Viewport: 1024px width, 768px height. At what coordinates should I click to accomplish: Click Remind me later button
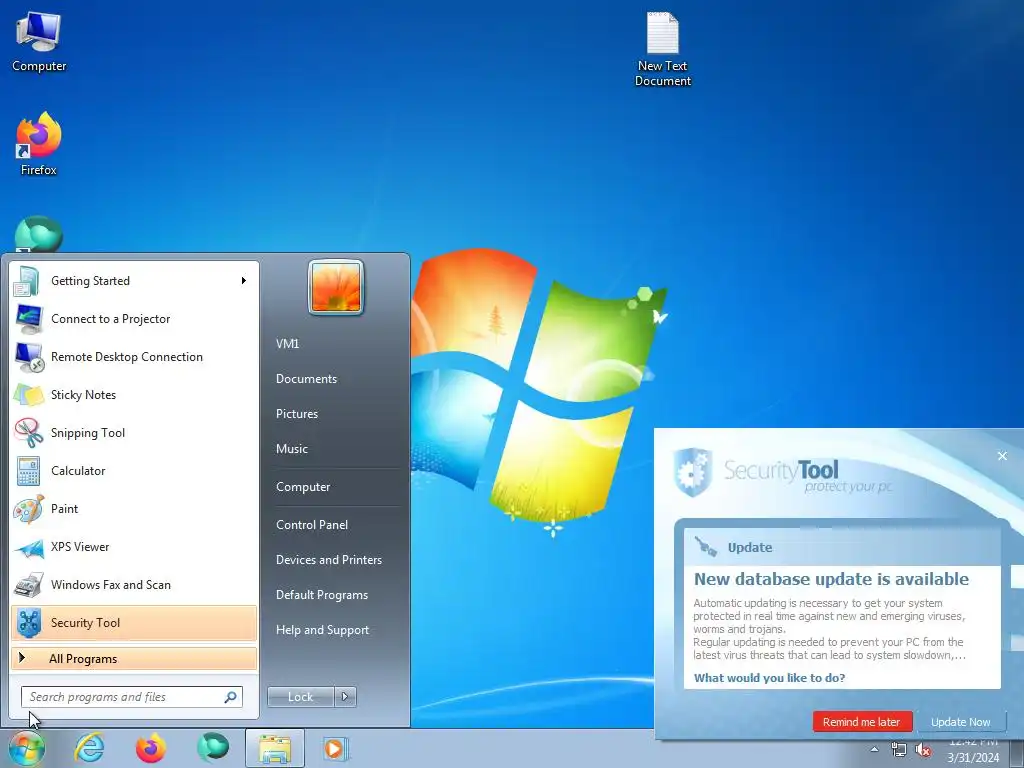(x=862, y=722)
